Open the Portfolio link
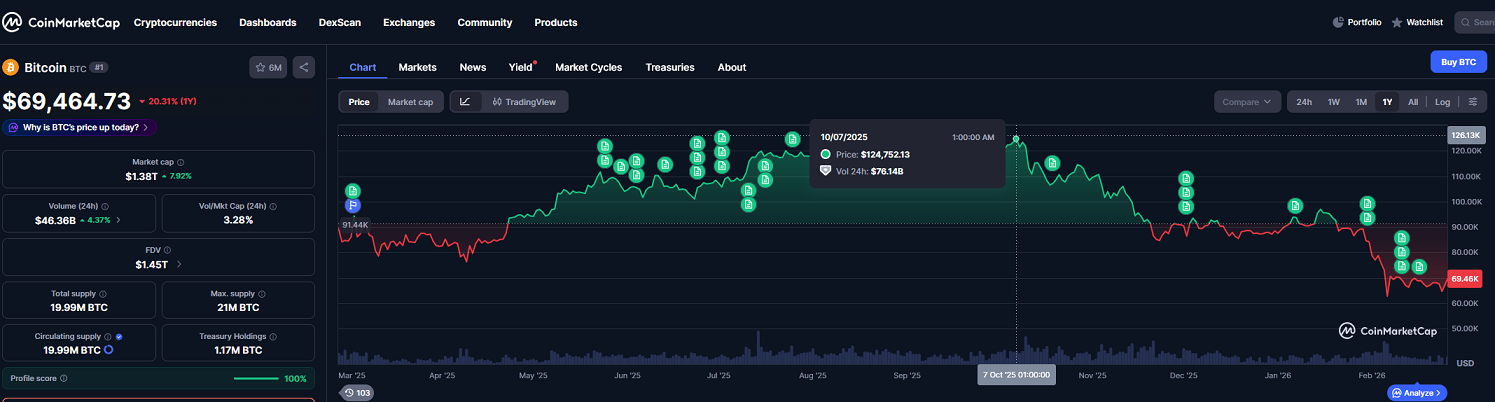 tap(1357, 22)
